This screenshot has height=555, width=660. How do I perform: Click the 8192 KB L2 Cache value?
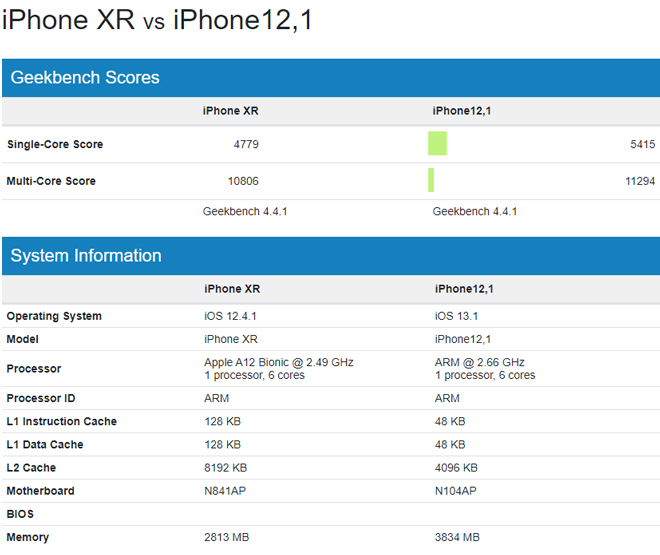(x=226, y=468)
